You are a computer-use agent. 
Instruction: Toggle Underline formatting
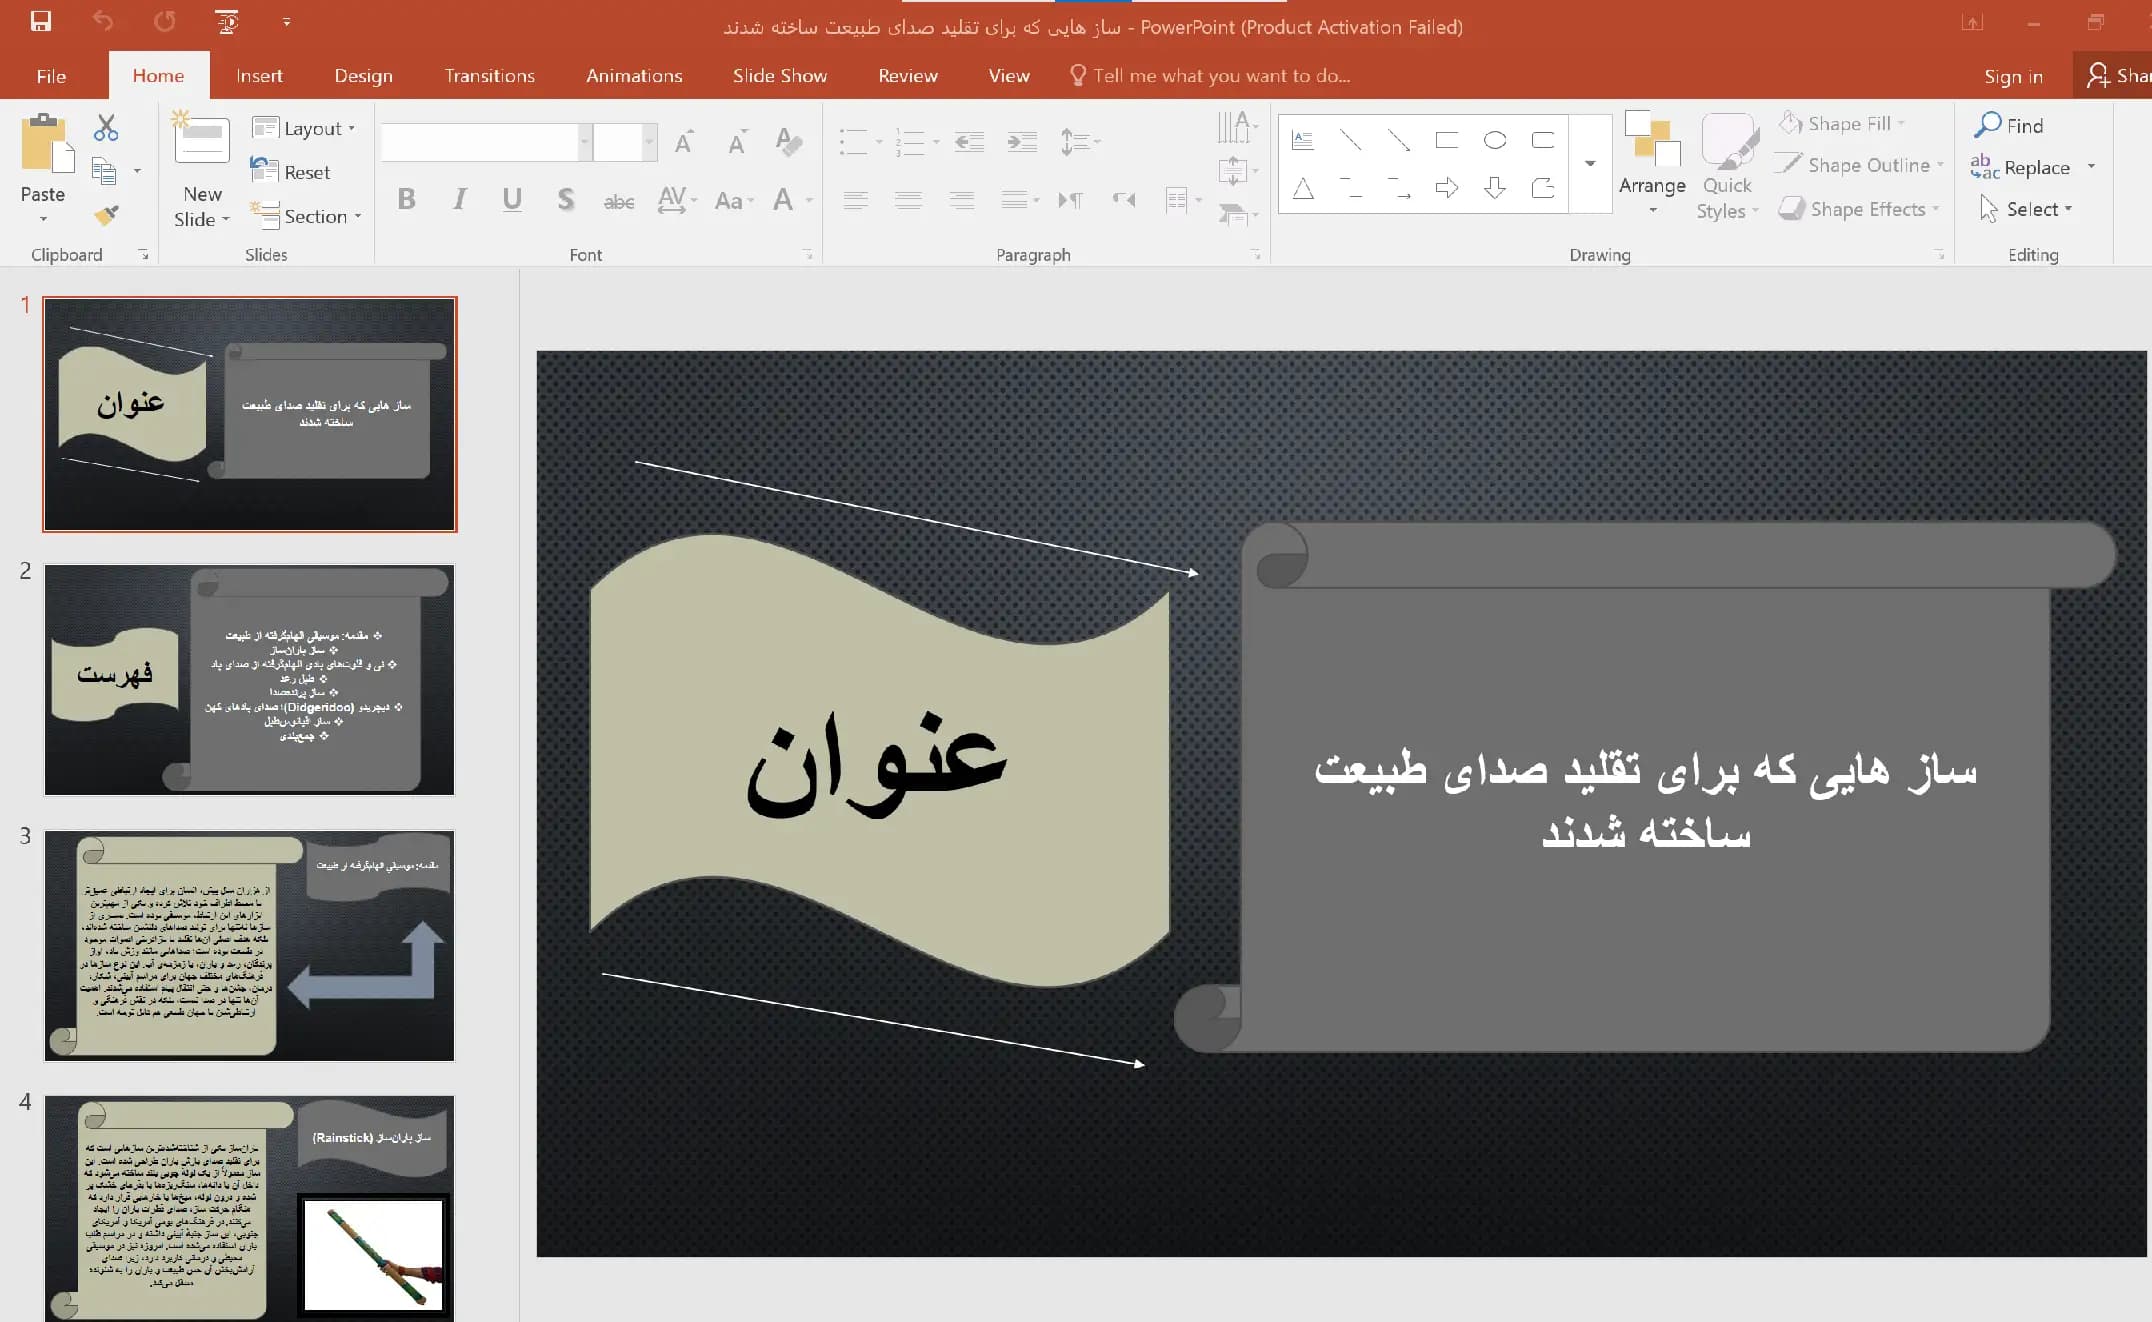tap(512, 199)
